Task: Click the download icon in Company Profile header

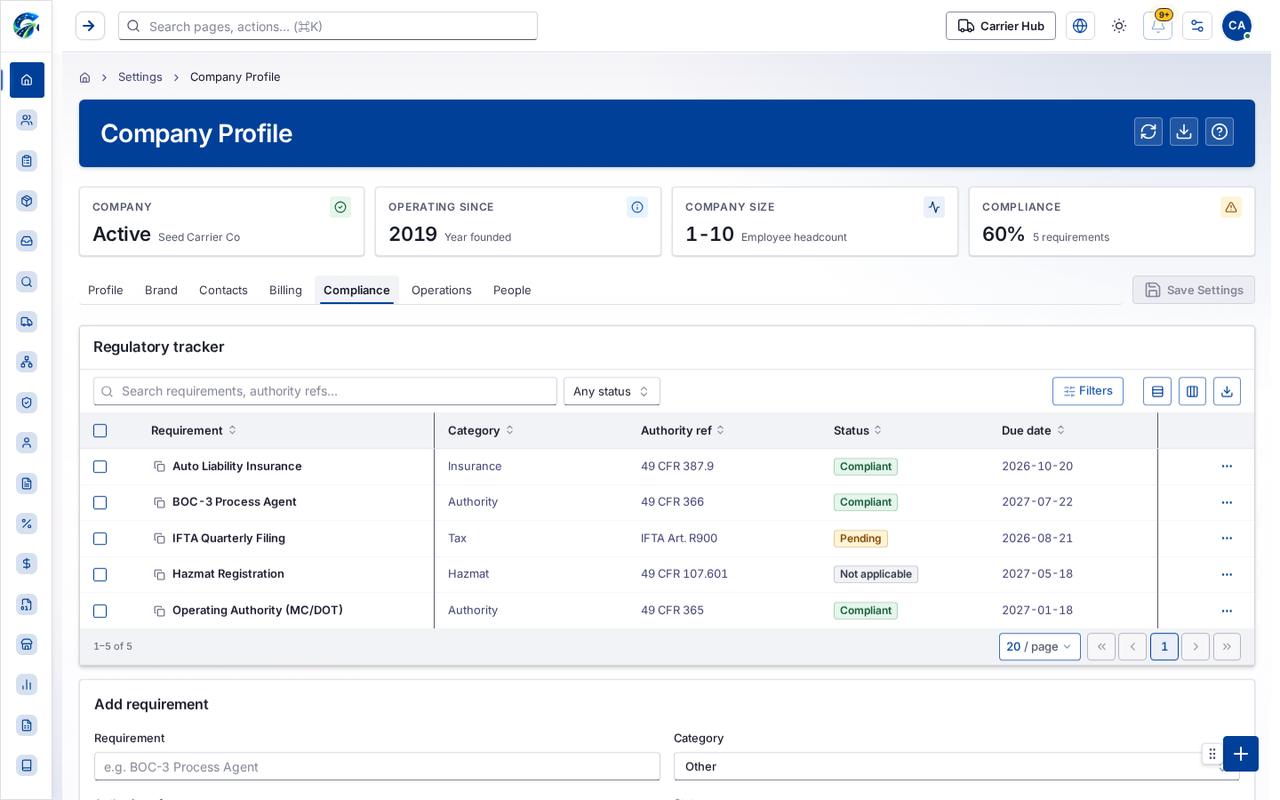Action: pyautogui.click(x=1184, y=132)
